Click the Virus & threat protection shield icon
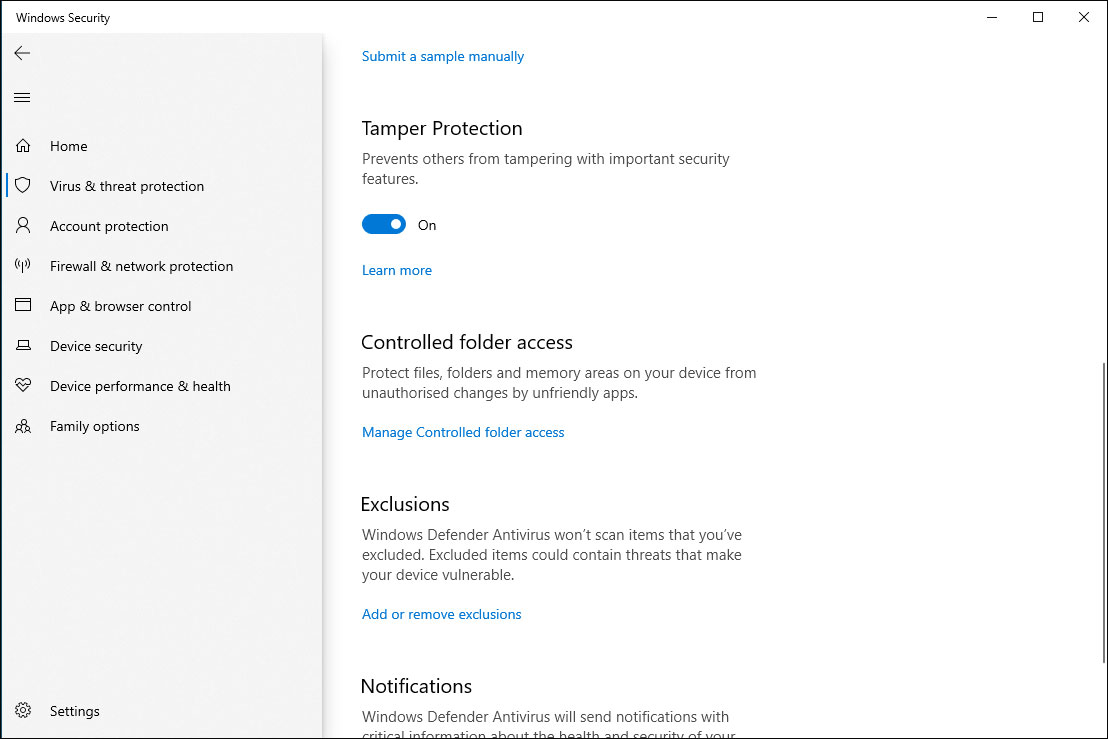The height and width of the screenshot is (739, 1108). [22, 186]
